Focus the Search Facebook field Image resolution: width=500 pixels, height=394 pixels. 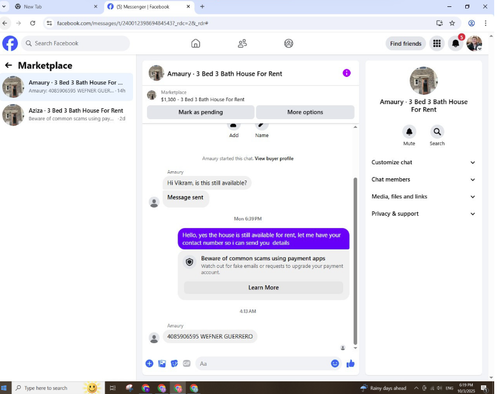point(76,43)
